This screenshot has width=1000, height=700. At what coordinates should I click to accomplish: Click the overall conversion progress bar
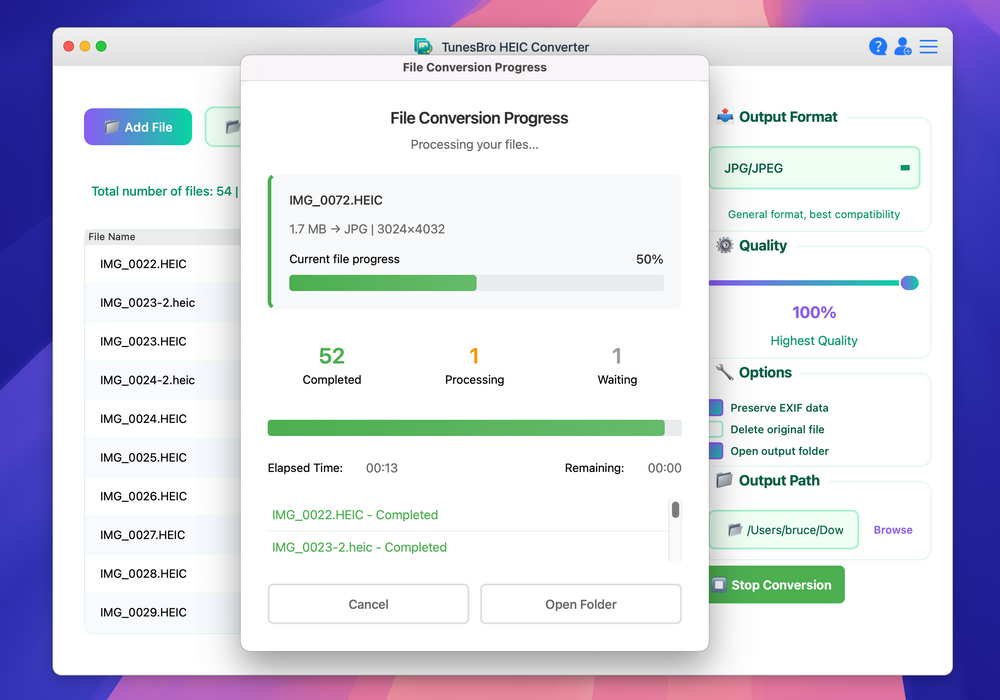(x=474, y=428)
